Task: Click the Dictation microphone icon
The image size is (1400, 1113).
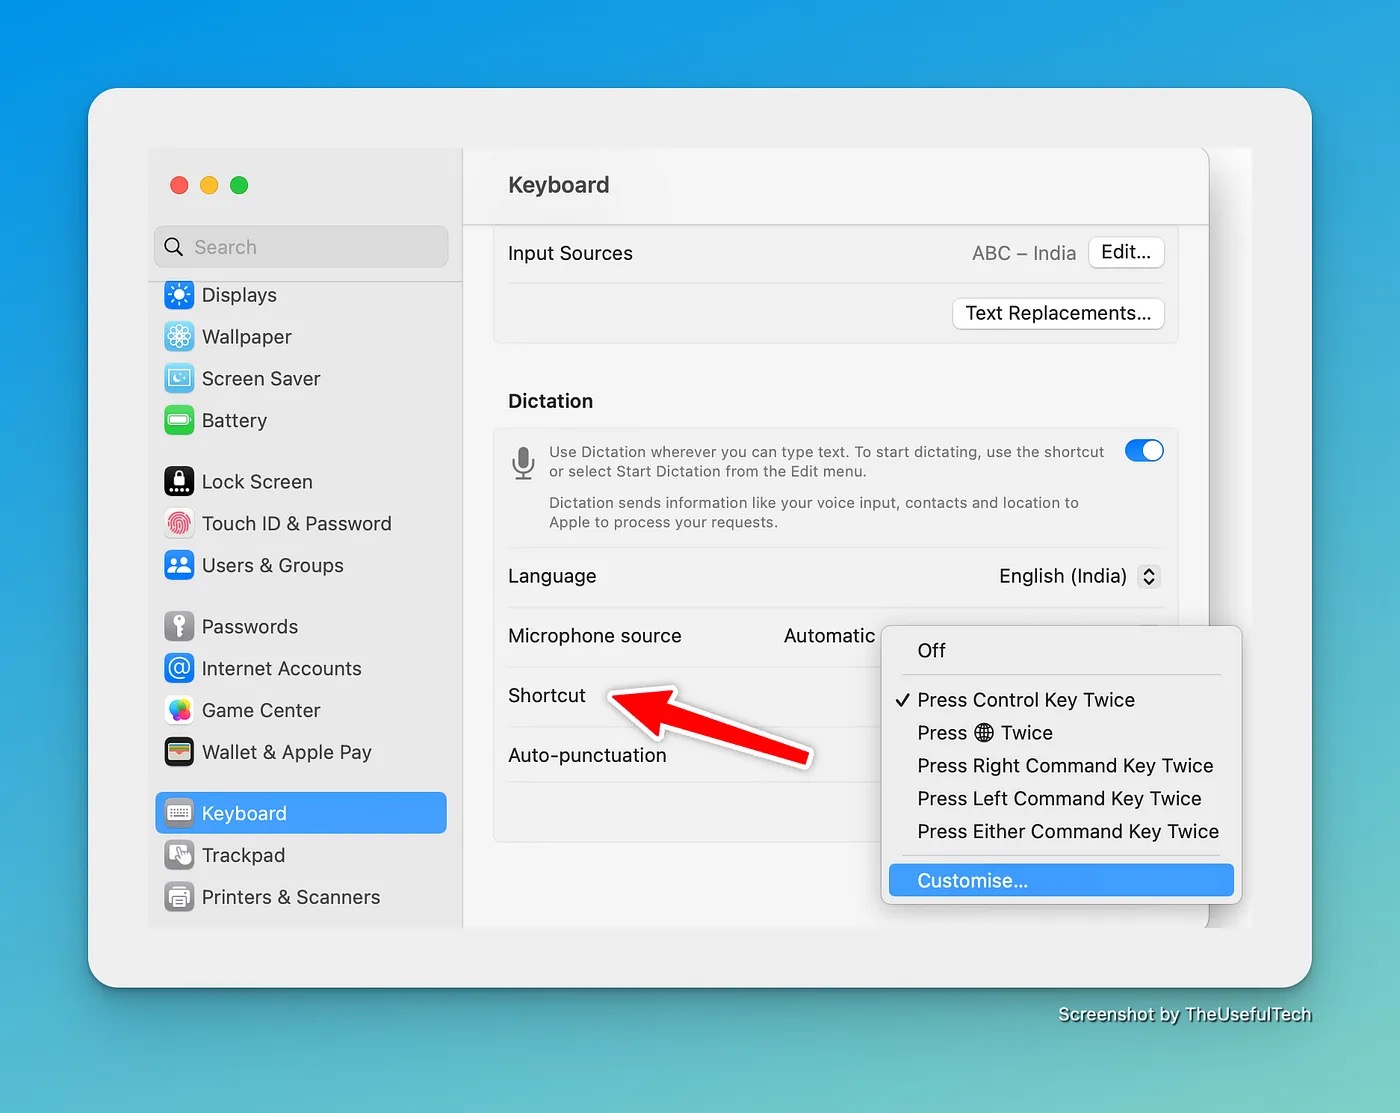Action: click(523, 463)
